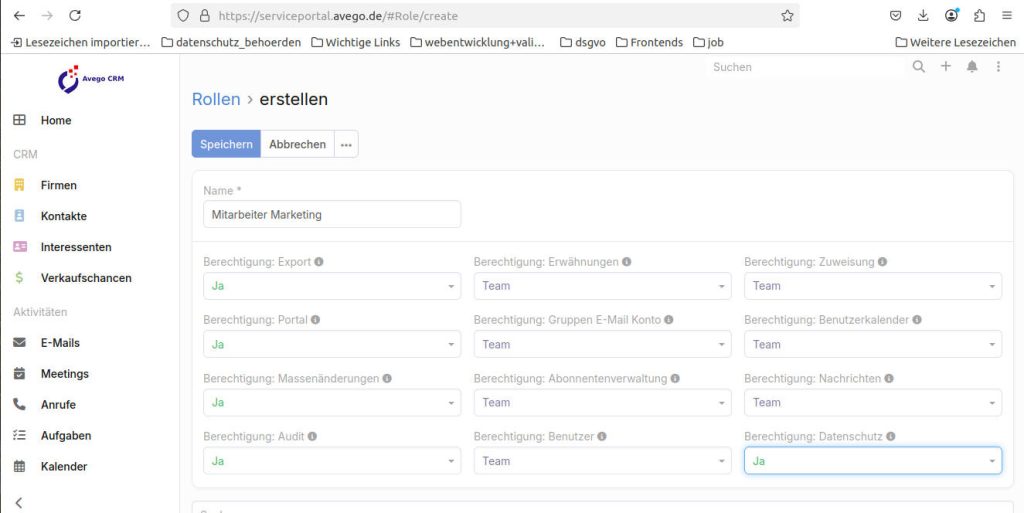Click the Rollen breadcrumb link

coord(216,99)
